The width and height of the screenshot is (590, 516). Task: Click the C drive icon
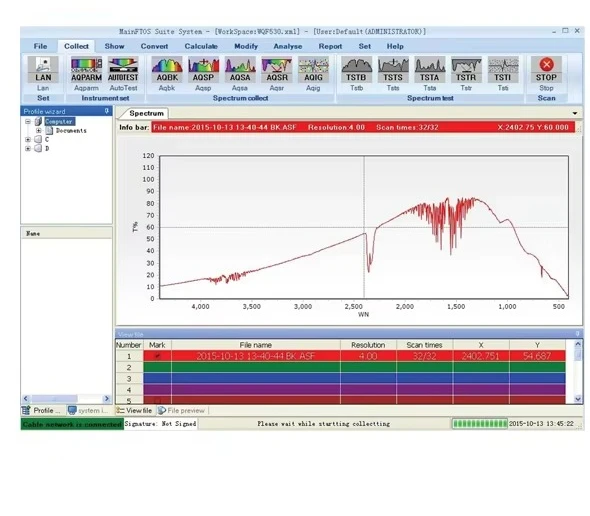[x=38, y=139]
